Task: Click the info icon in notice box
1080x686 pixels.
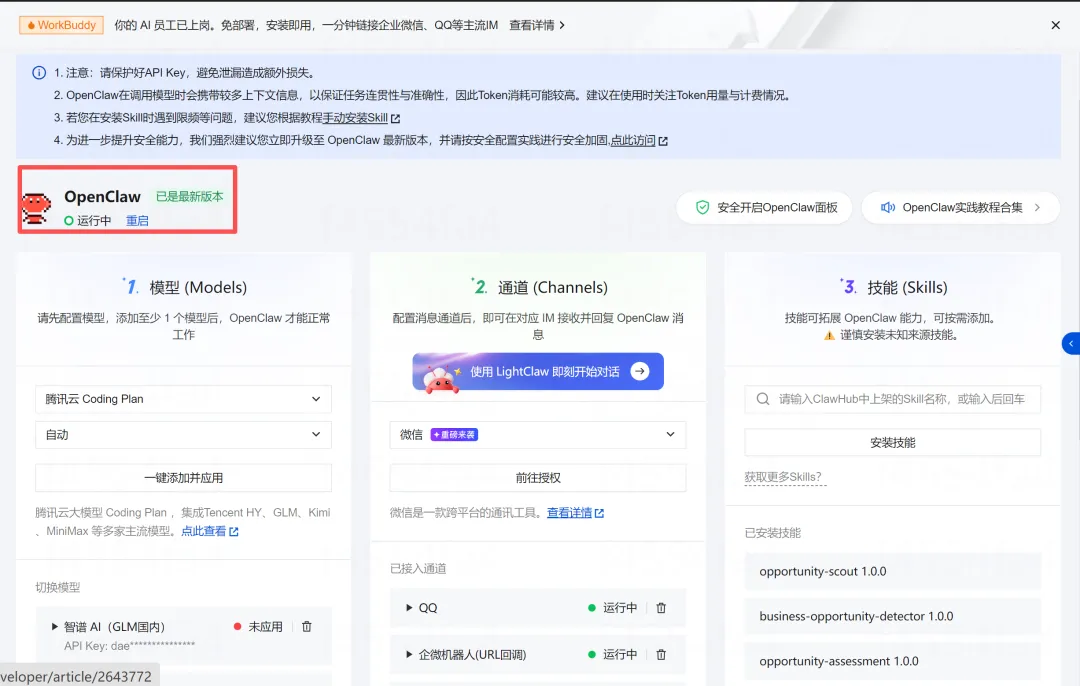Action: point(39,73)
